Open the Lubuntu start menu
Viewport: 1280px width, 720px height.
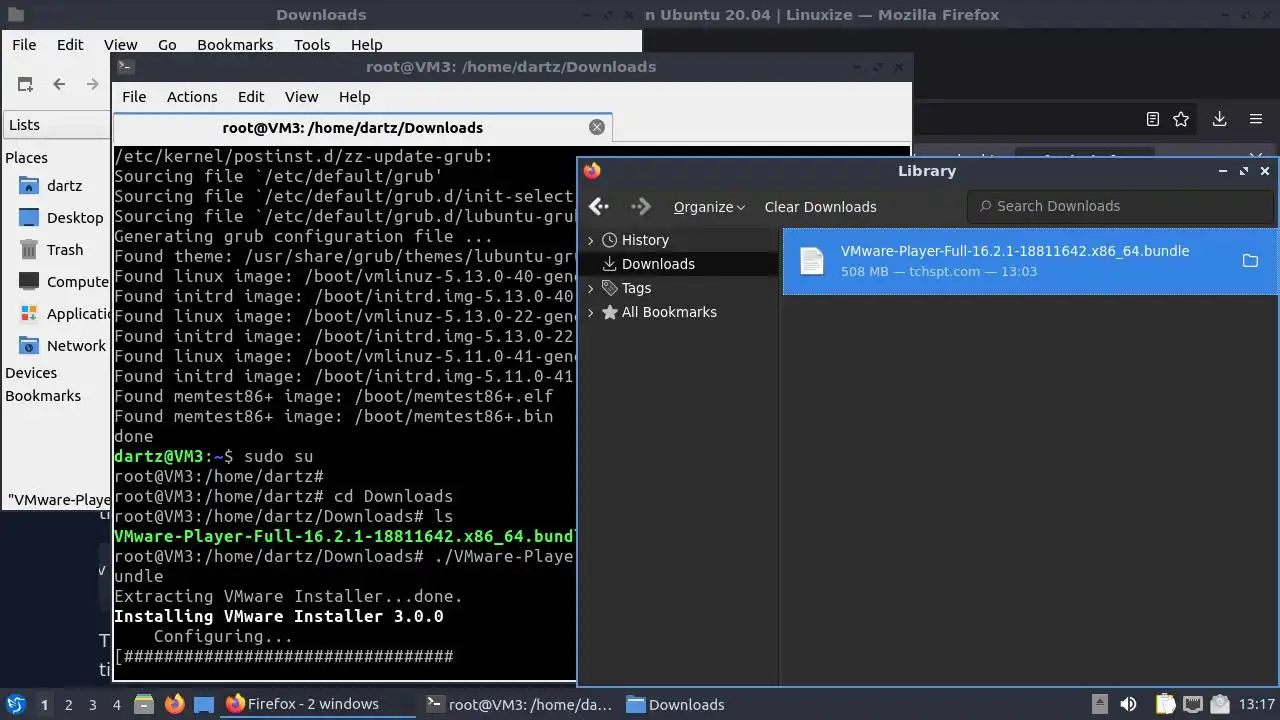click(15, 704)
